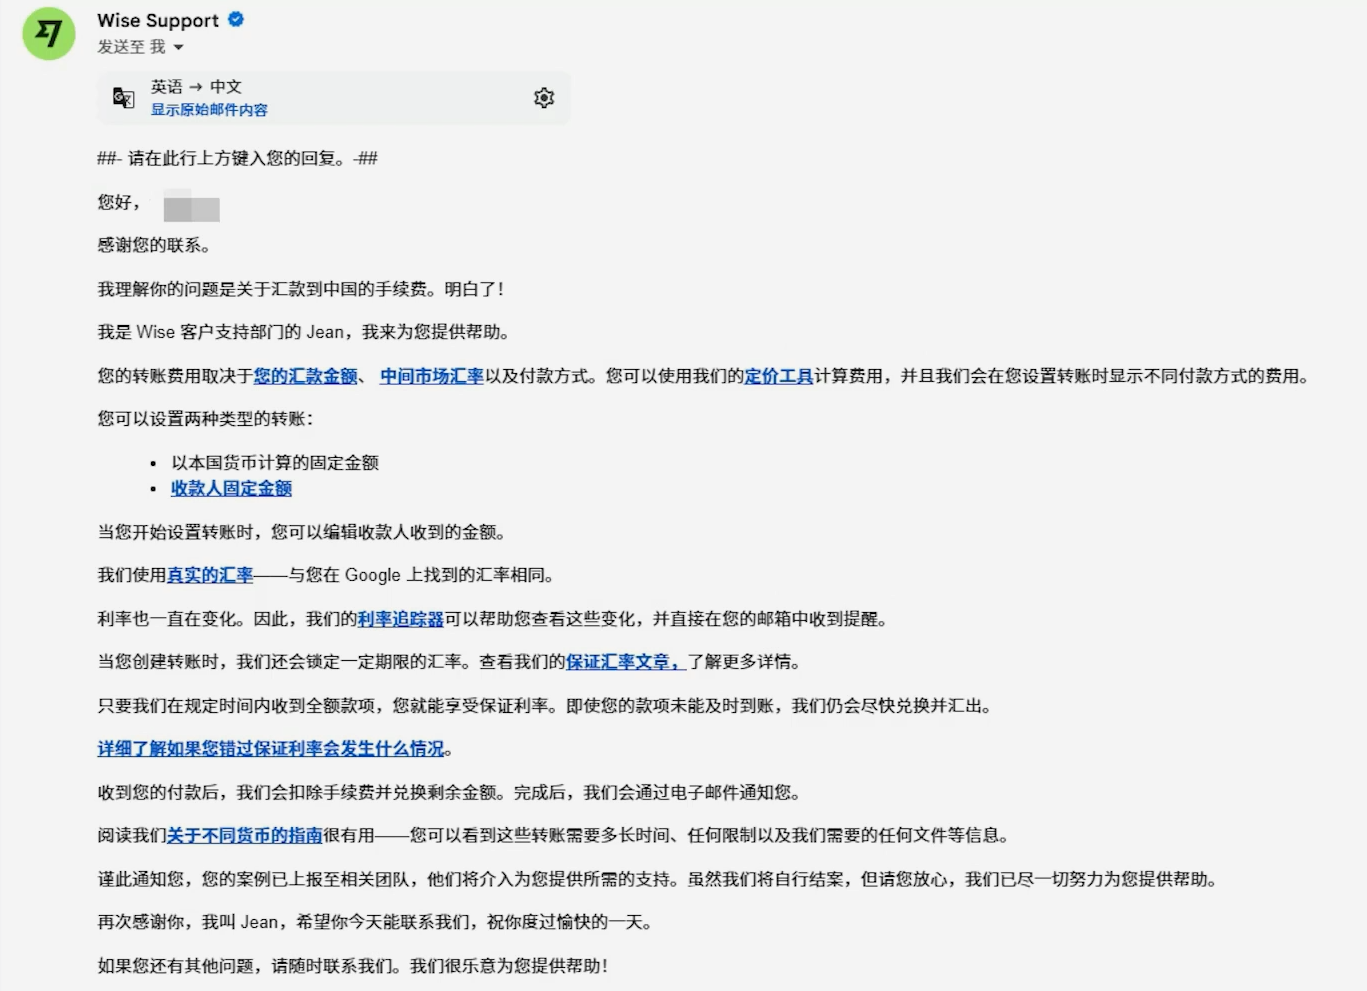
Task: Expand recipient details arrow beside 发送至 我
Action: 178,48
